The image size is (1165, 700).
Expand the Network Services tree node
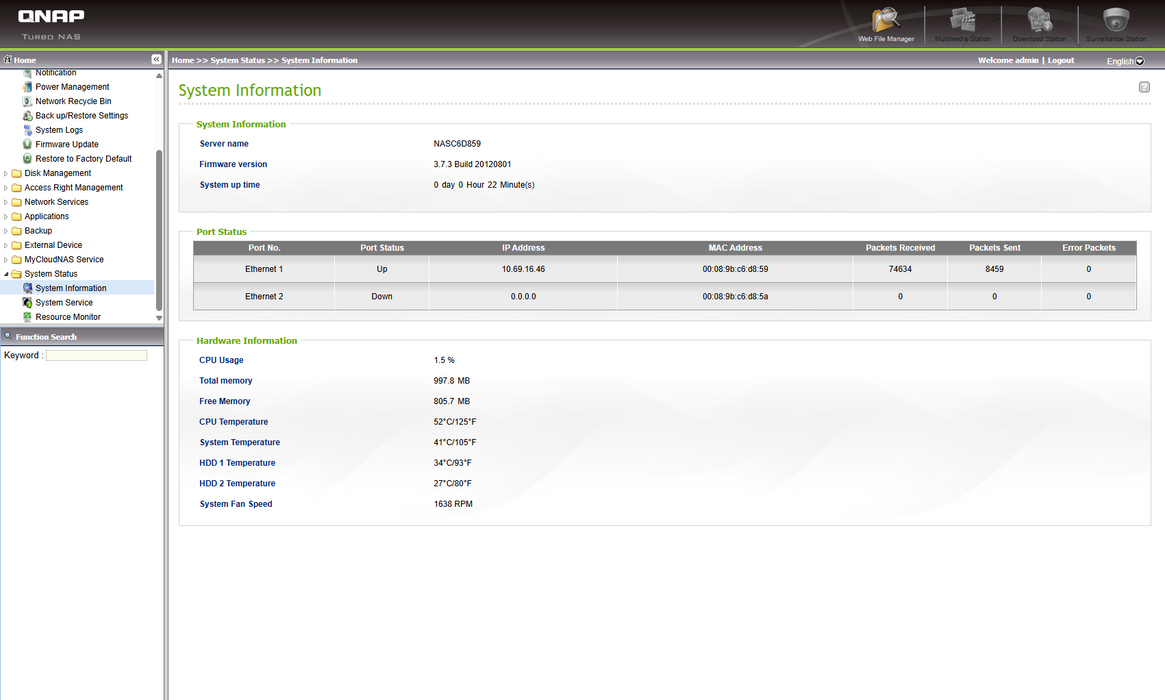[6, 202]
